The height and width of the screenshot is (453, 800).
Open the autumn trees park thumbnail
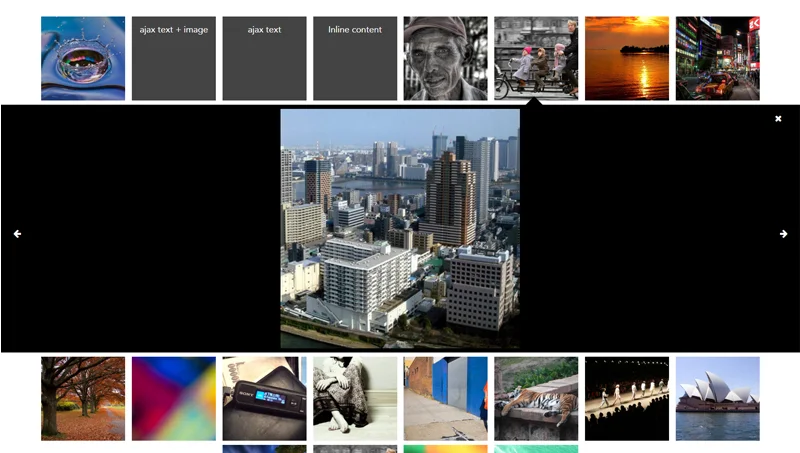coord(83,398)
